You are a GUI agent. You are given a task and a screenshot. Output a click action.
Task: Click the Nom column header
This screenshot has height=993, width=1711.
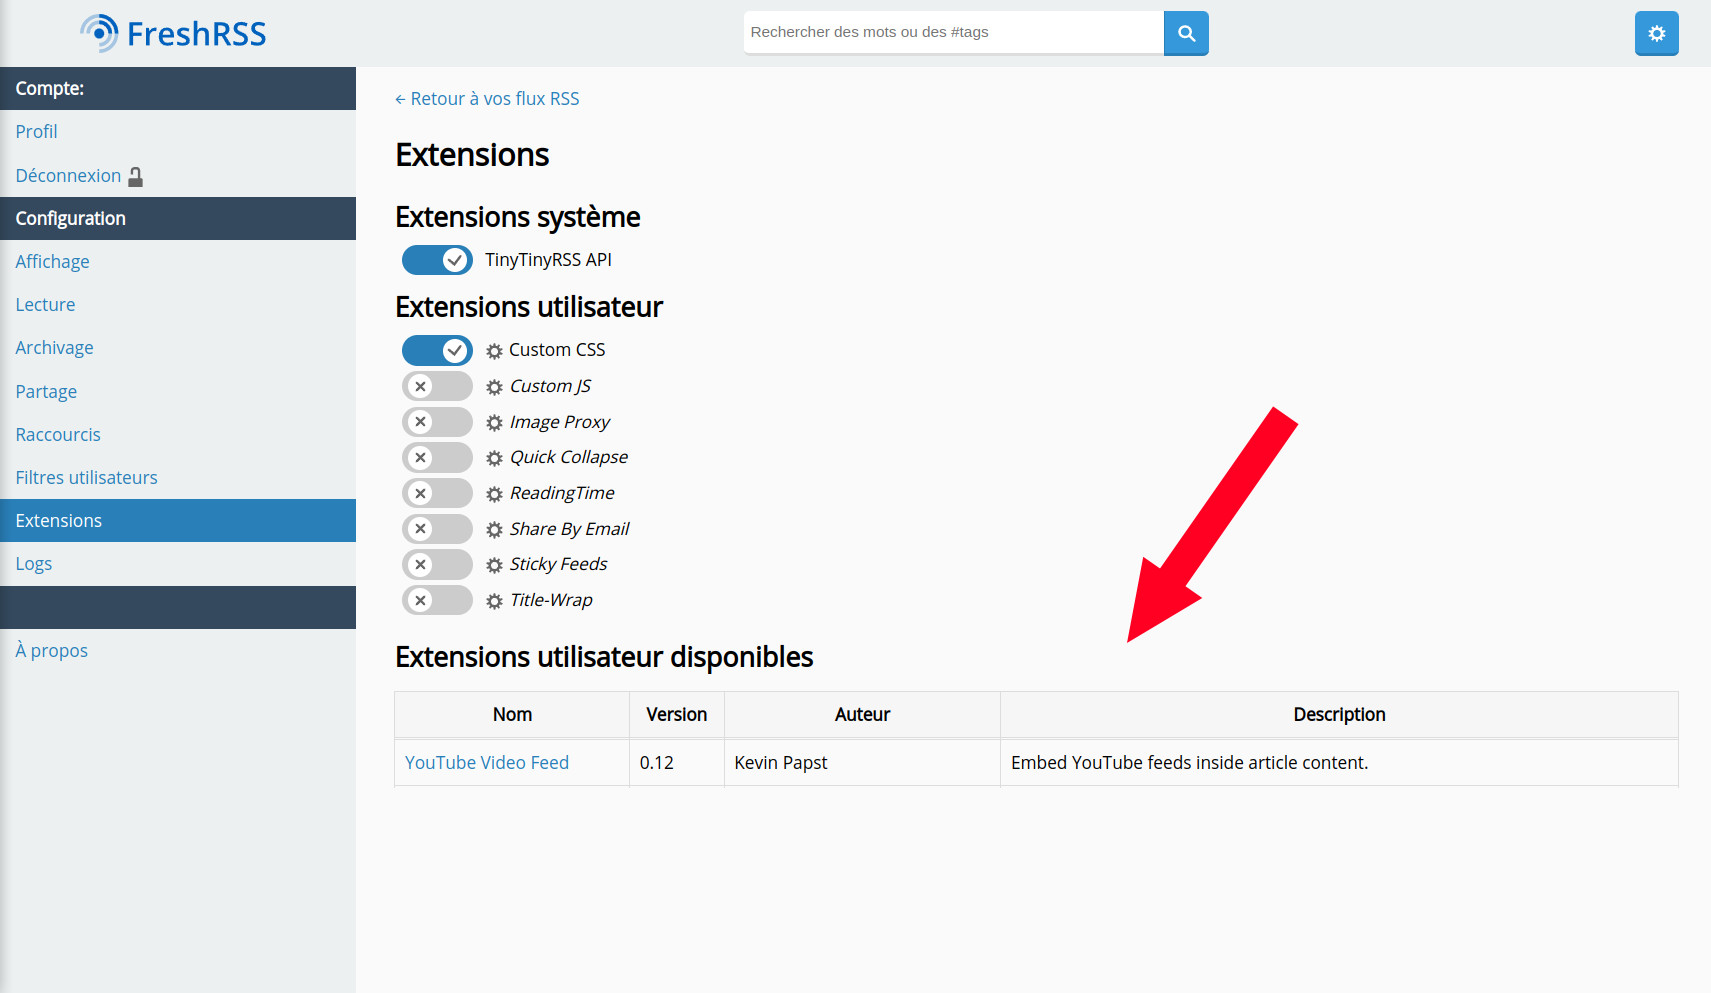click(x=512, y=715)
